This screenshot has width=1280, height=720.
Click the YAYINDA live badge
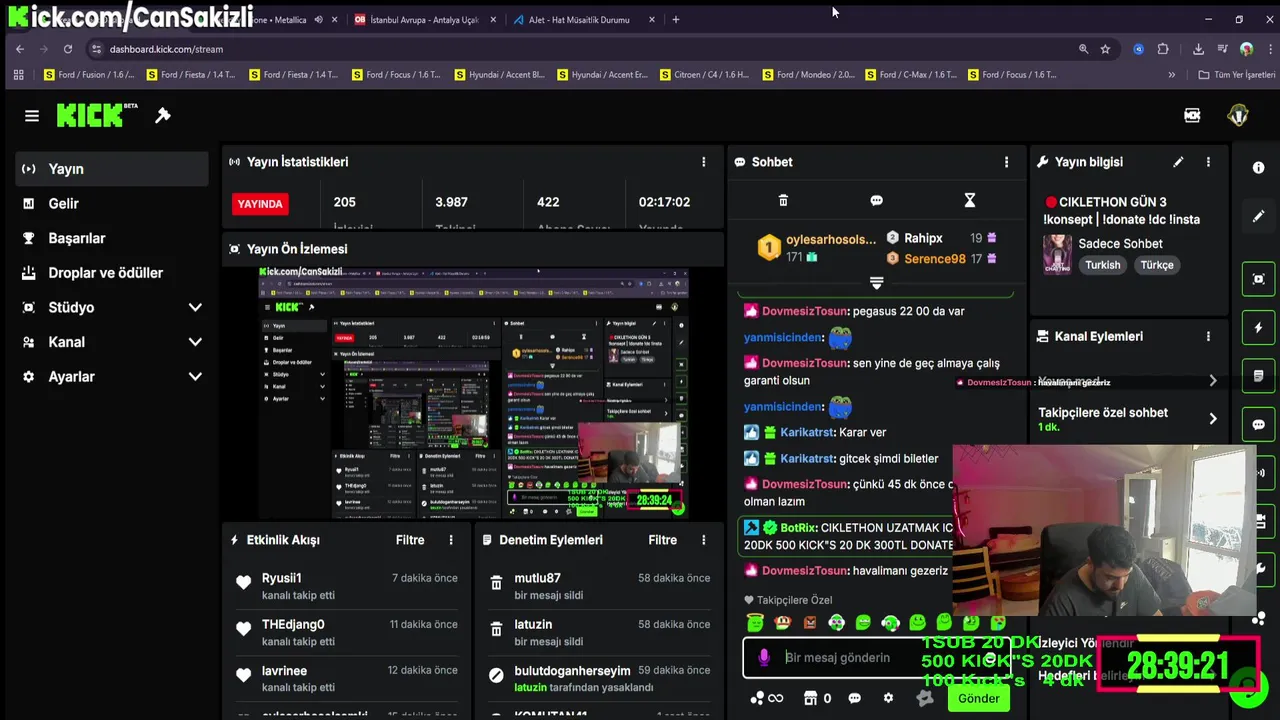[x=260, y=204]
